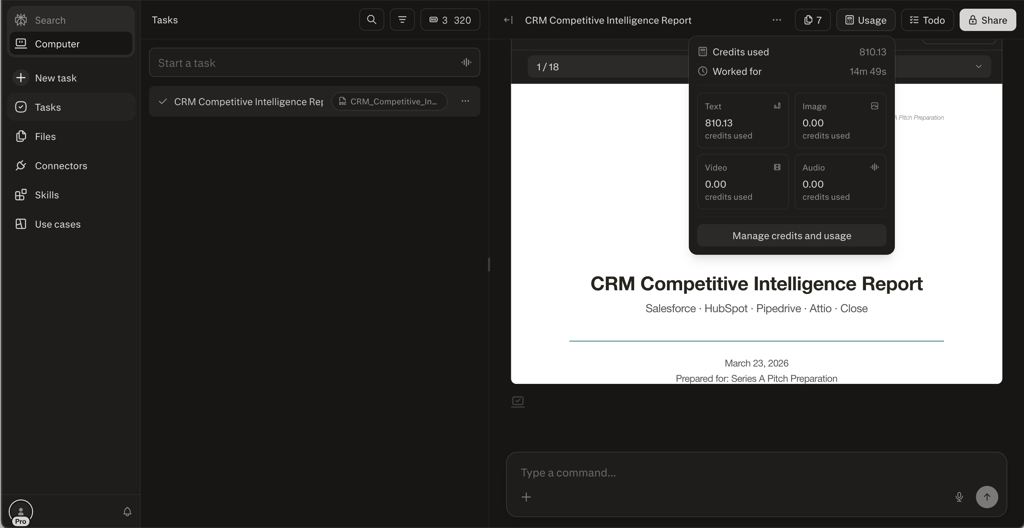Click the document preview page thumbnail
The height and width of the screenshot is (528, 1024).
pyautogui.click(x=756, y=233)
